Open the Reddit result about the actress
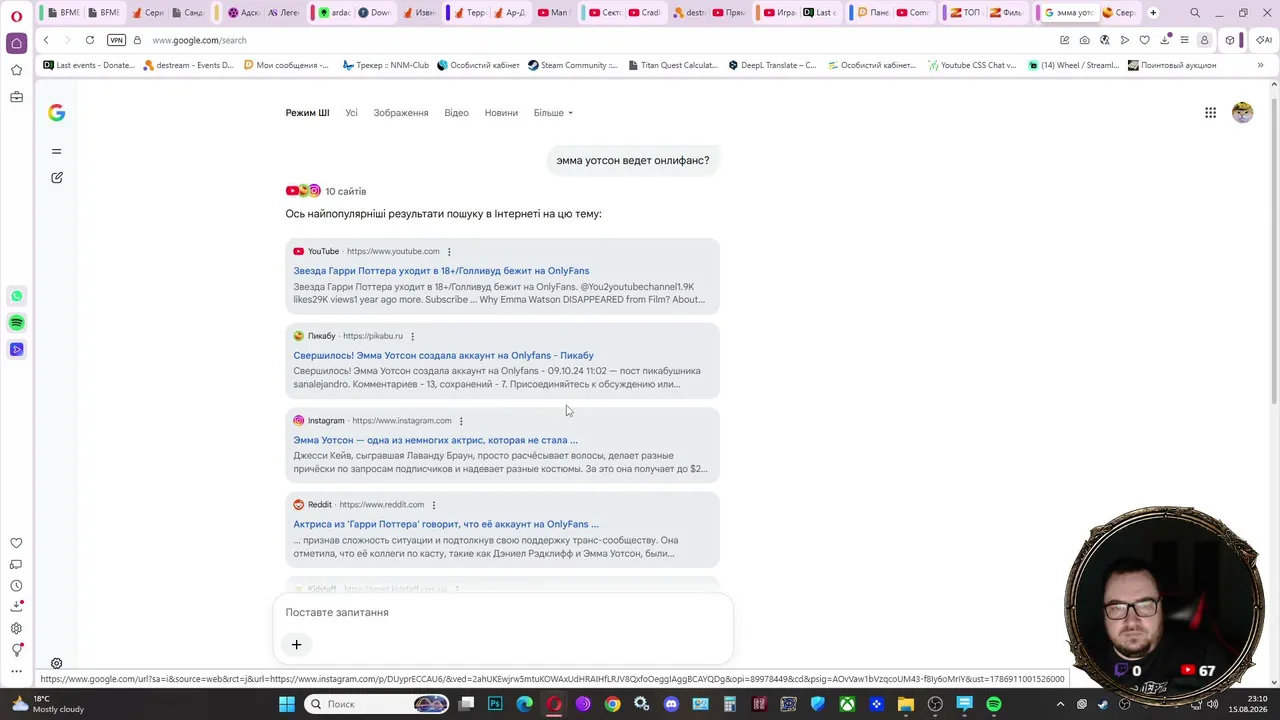Image resolution: width=1280 pixels, height=720 pixels. 446,524
